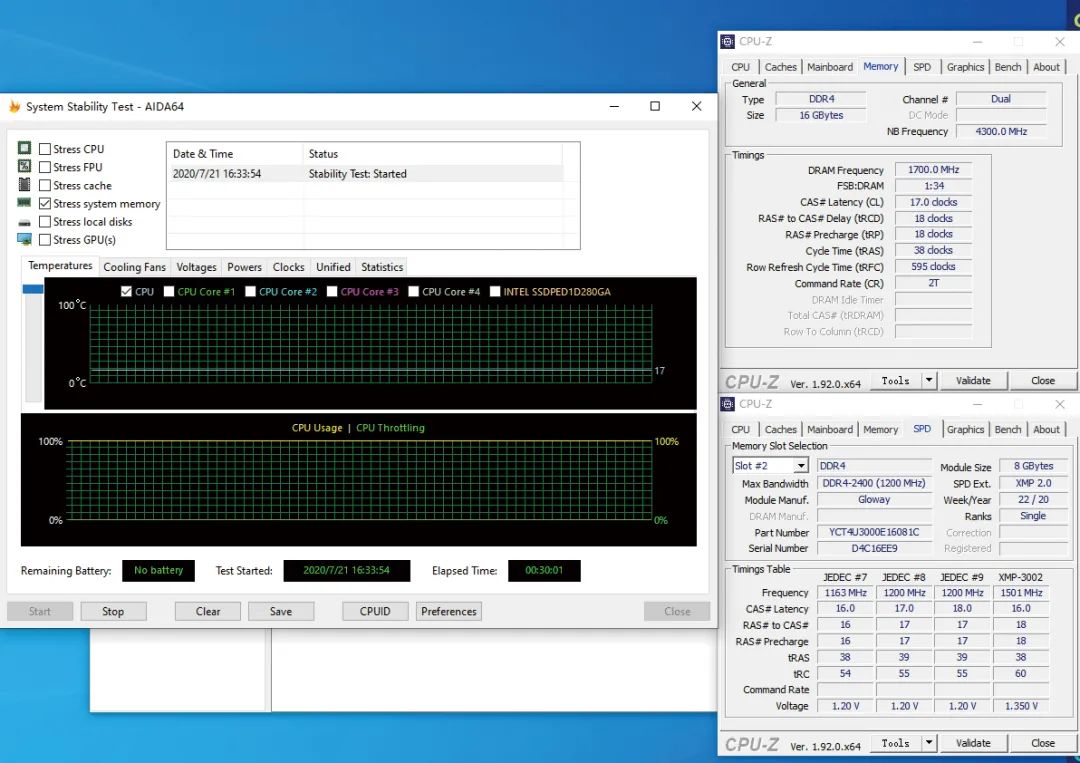
Task: Click Validate in lower CPU-Z window
Action: [973, 743]
